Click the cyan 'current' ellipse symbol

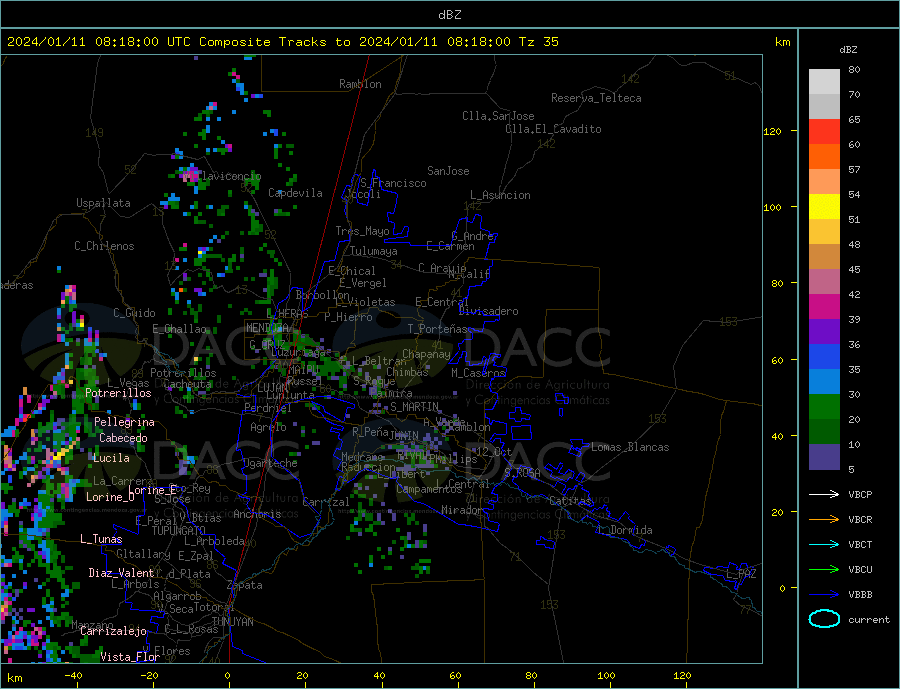tap(824, 619)
